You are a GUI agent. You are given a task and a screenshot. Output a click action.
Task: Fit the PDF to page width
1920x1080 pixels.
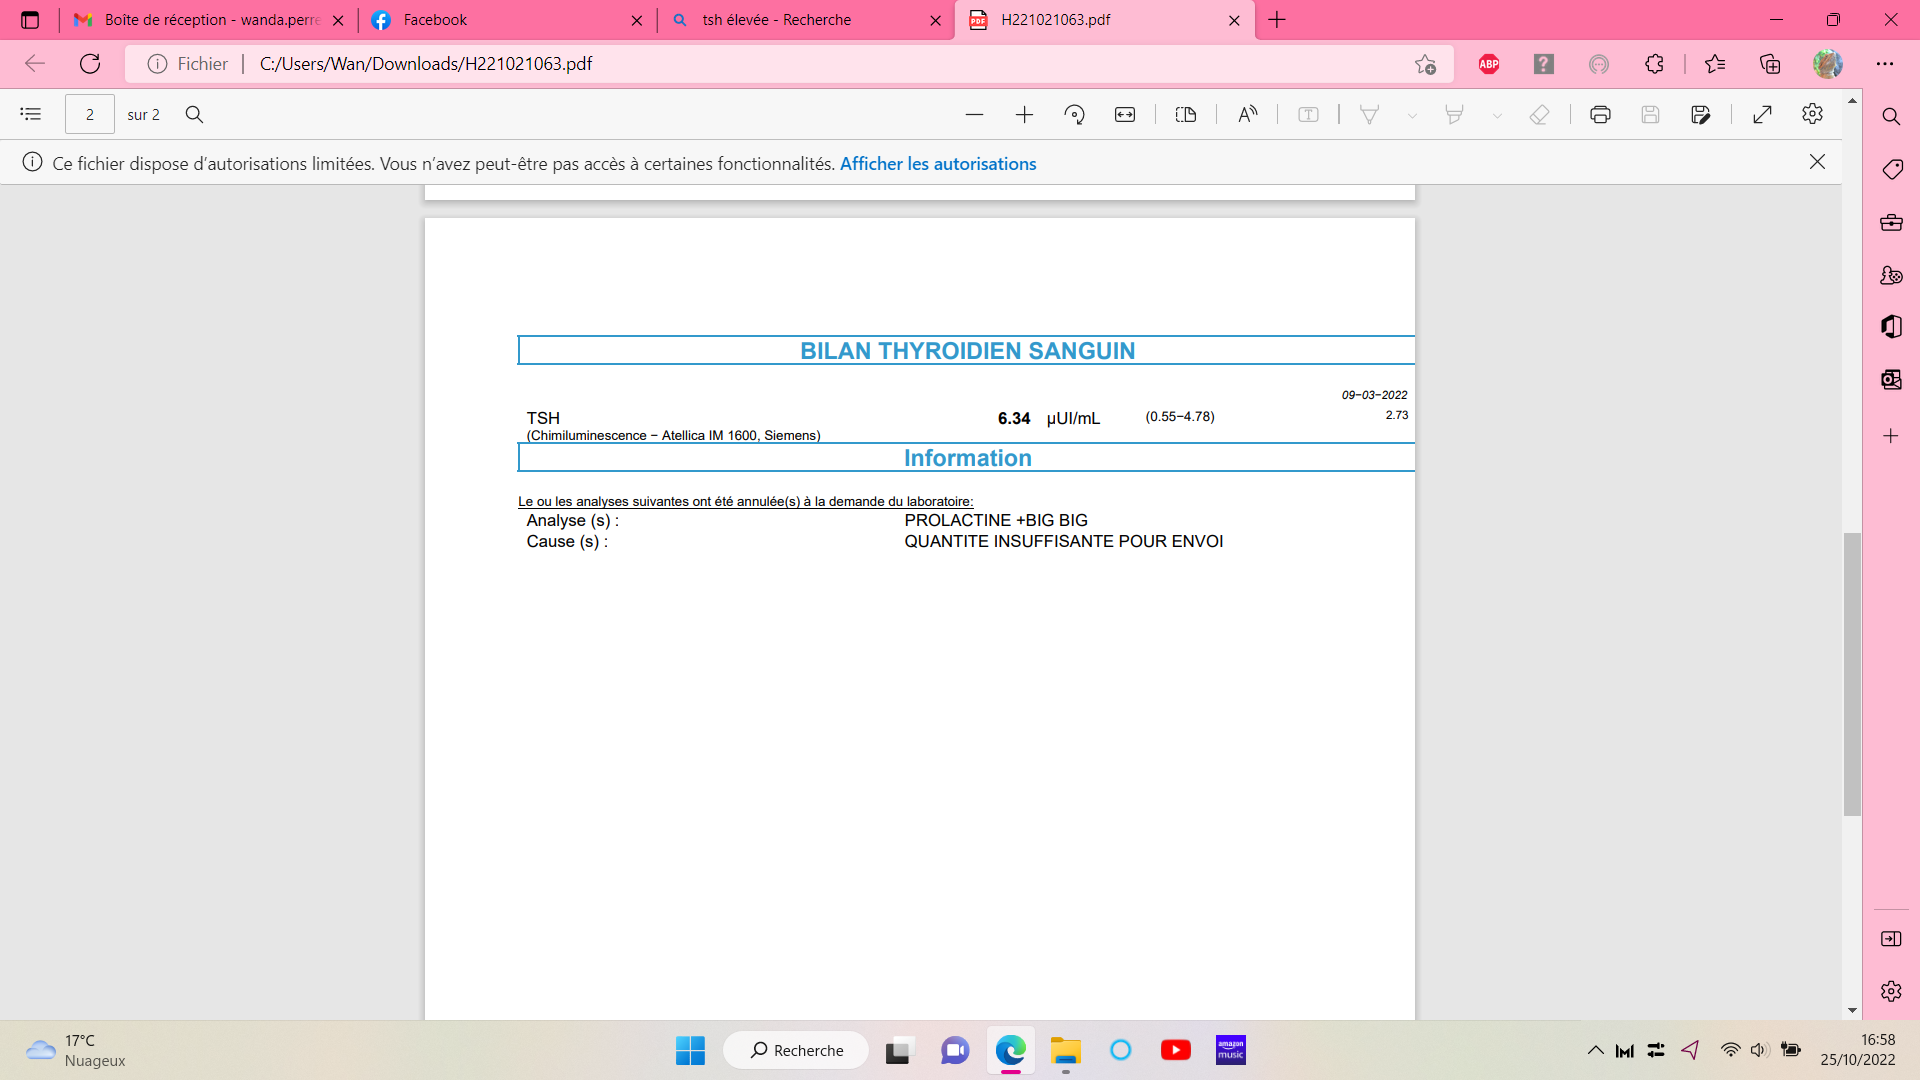(x=1125, y=115)
